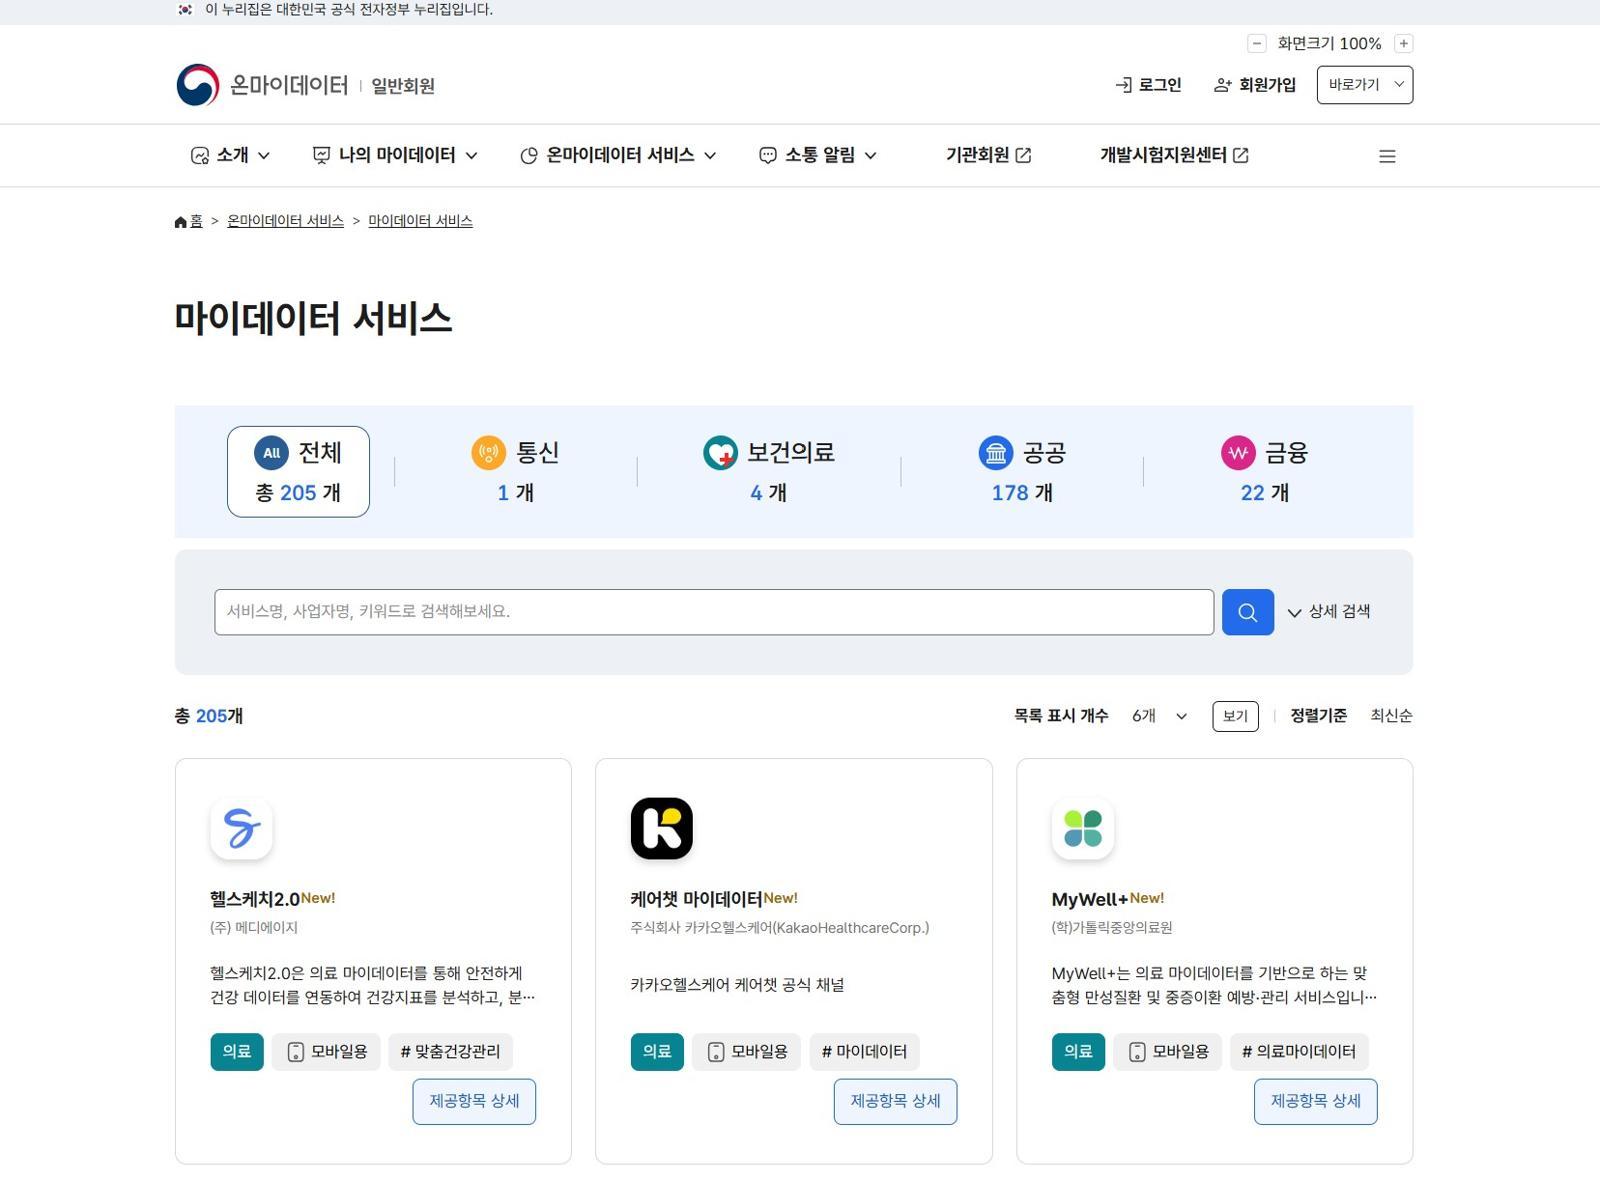Click the 의료 badge on MyWell+ card
This screenshot has width=1600, height=1180.
[1078, 1052]
